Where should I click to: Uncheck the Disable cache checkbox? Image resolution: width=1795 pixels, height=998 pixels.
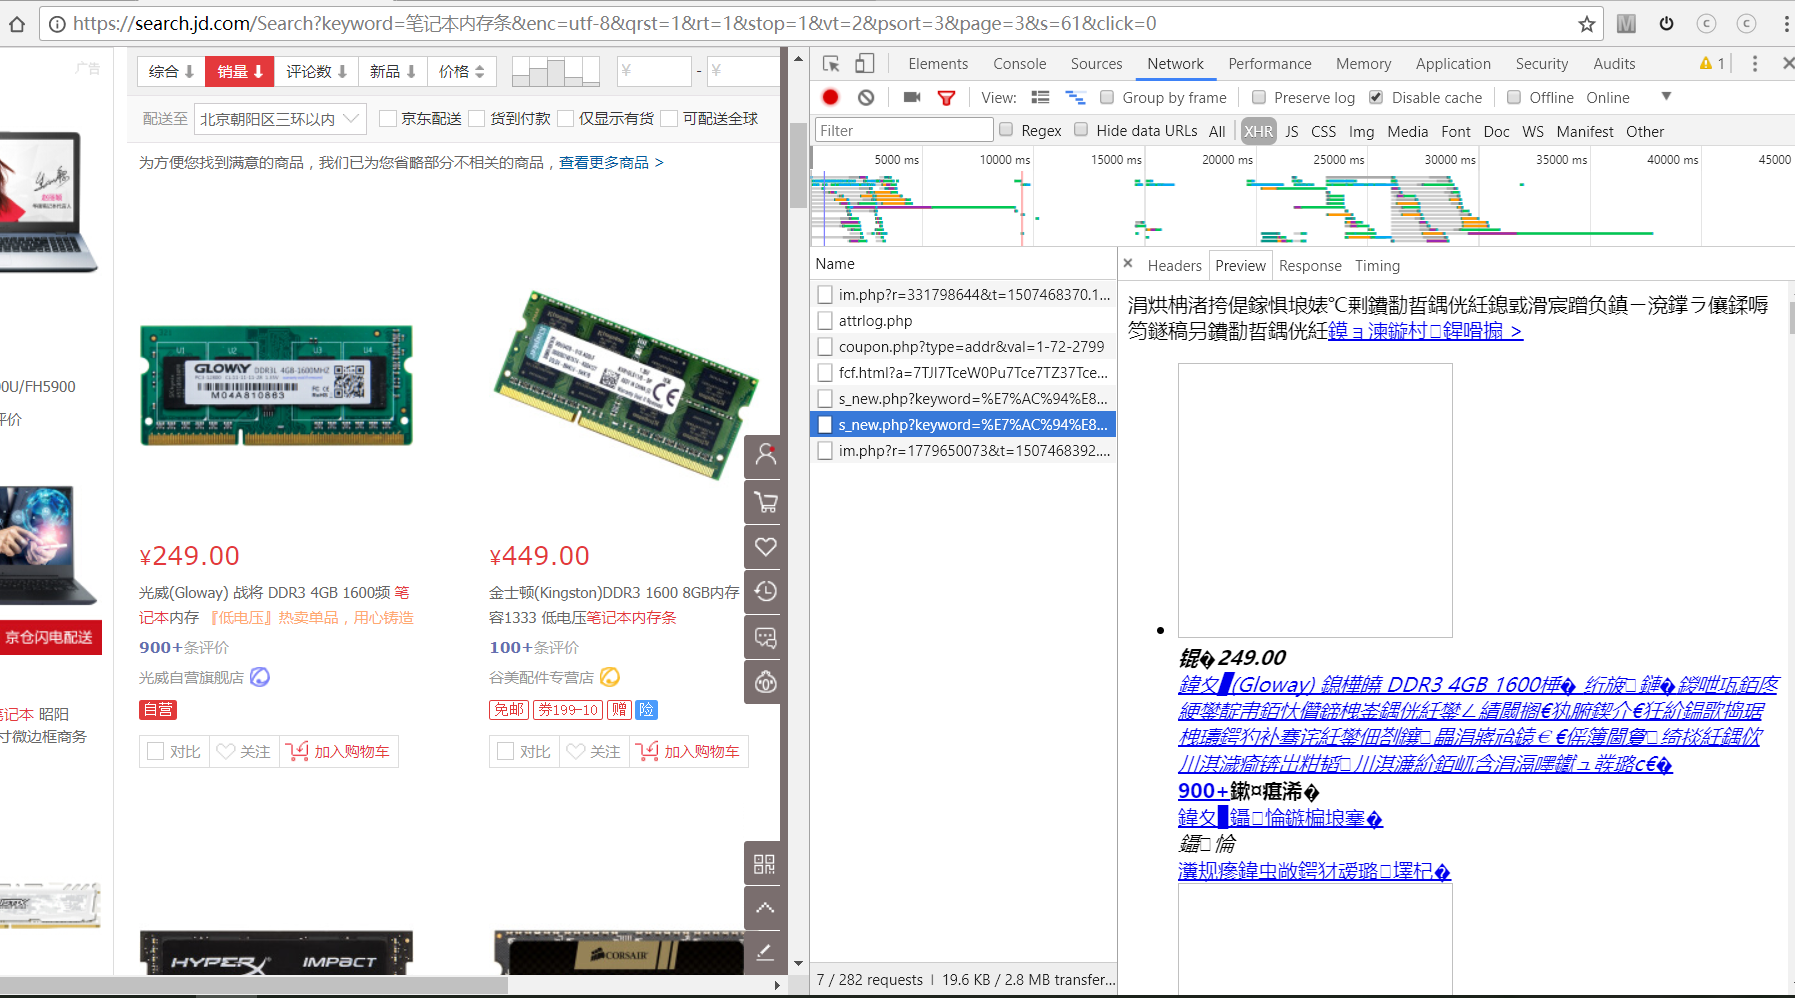tap(1376, 97)
